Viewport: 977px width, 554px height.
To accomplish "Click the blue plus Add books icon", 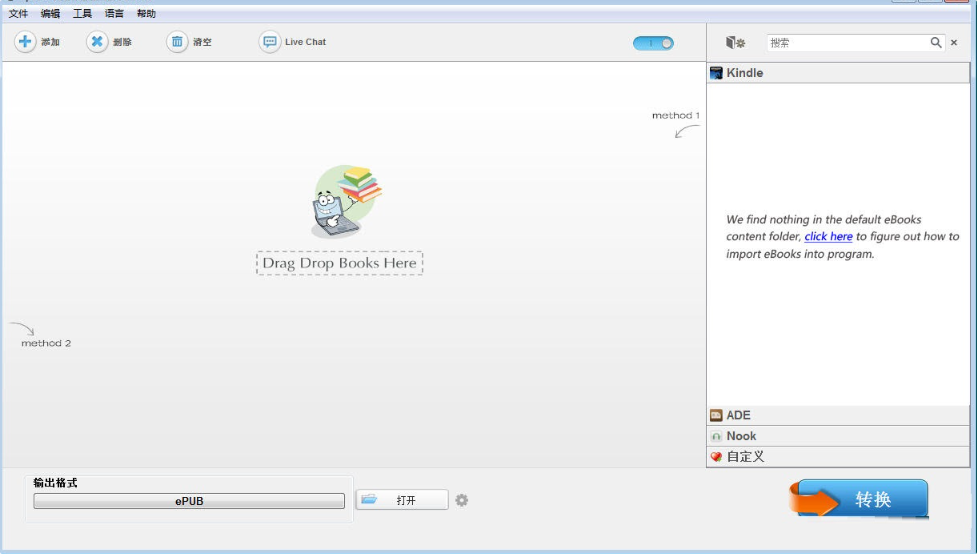I will [25, 42].
